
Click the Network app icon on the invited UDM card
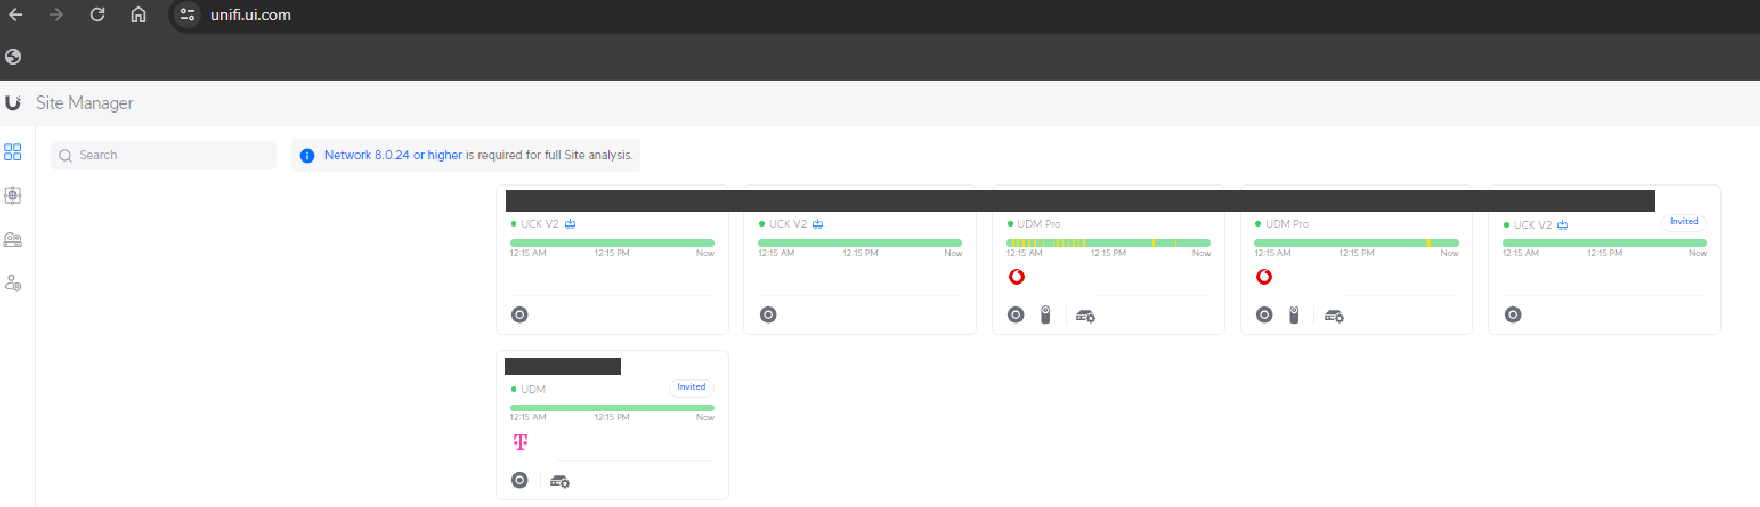pos(519,480)
